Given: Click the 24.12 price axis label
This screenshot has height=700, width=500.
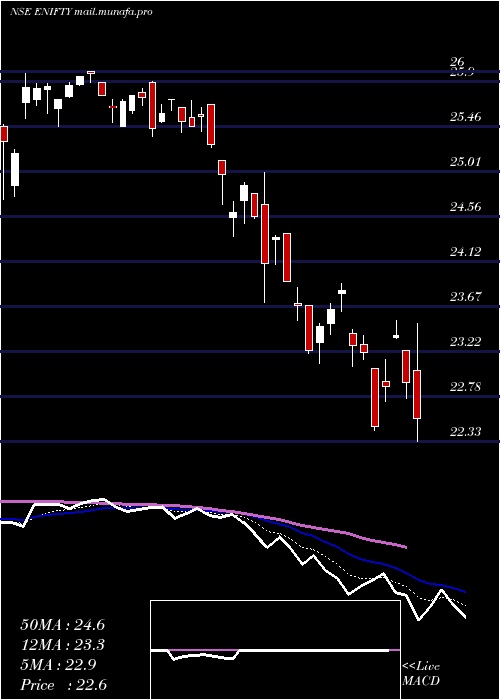Looking at the screenshot, I should tap(465, 252).
